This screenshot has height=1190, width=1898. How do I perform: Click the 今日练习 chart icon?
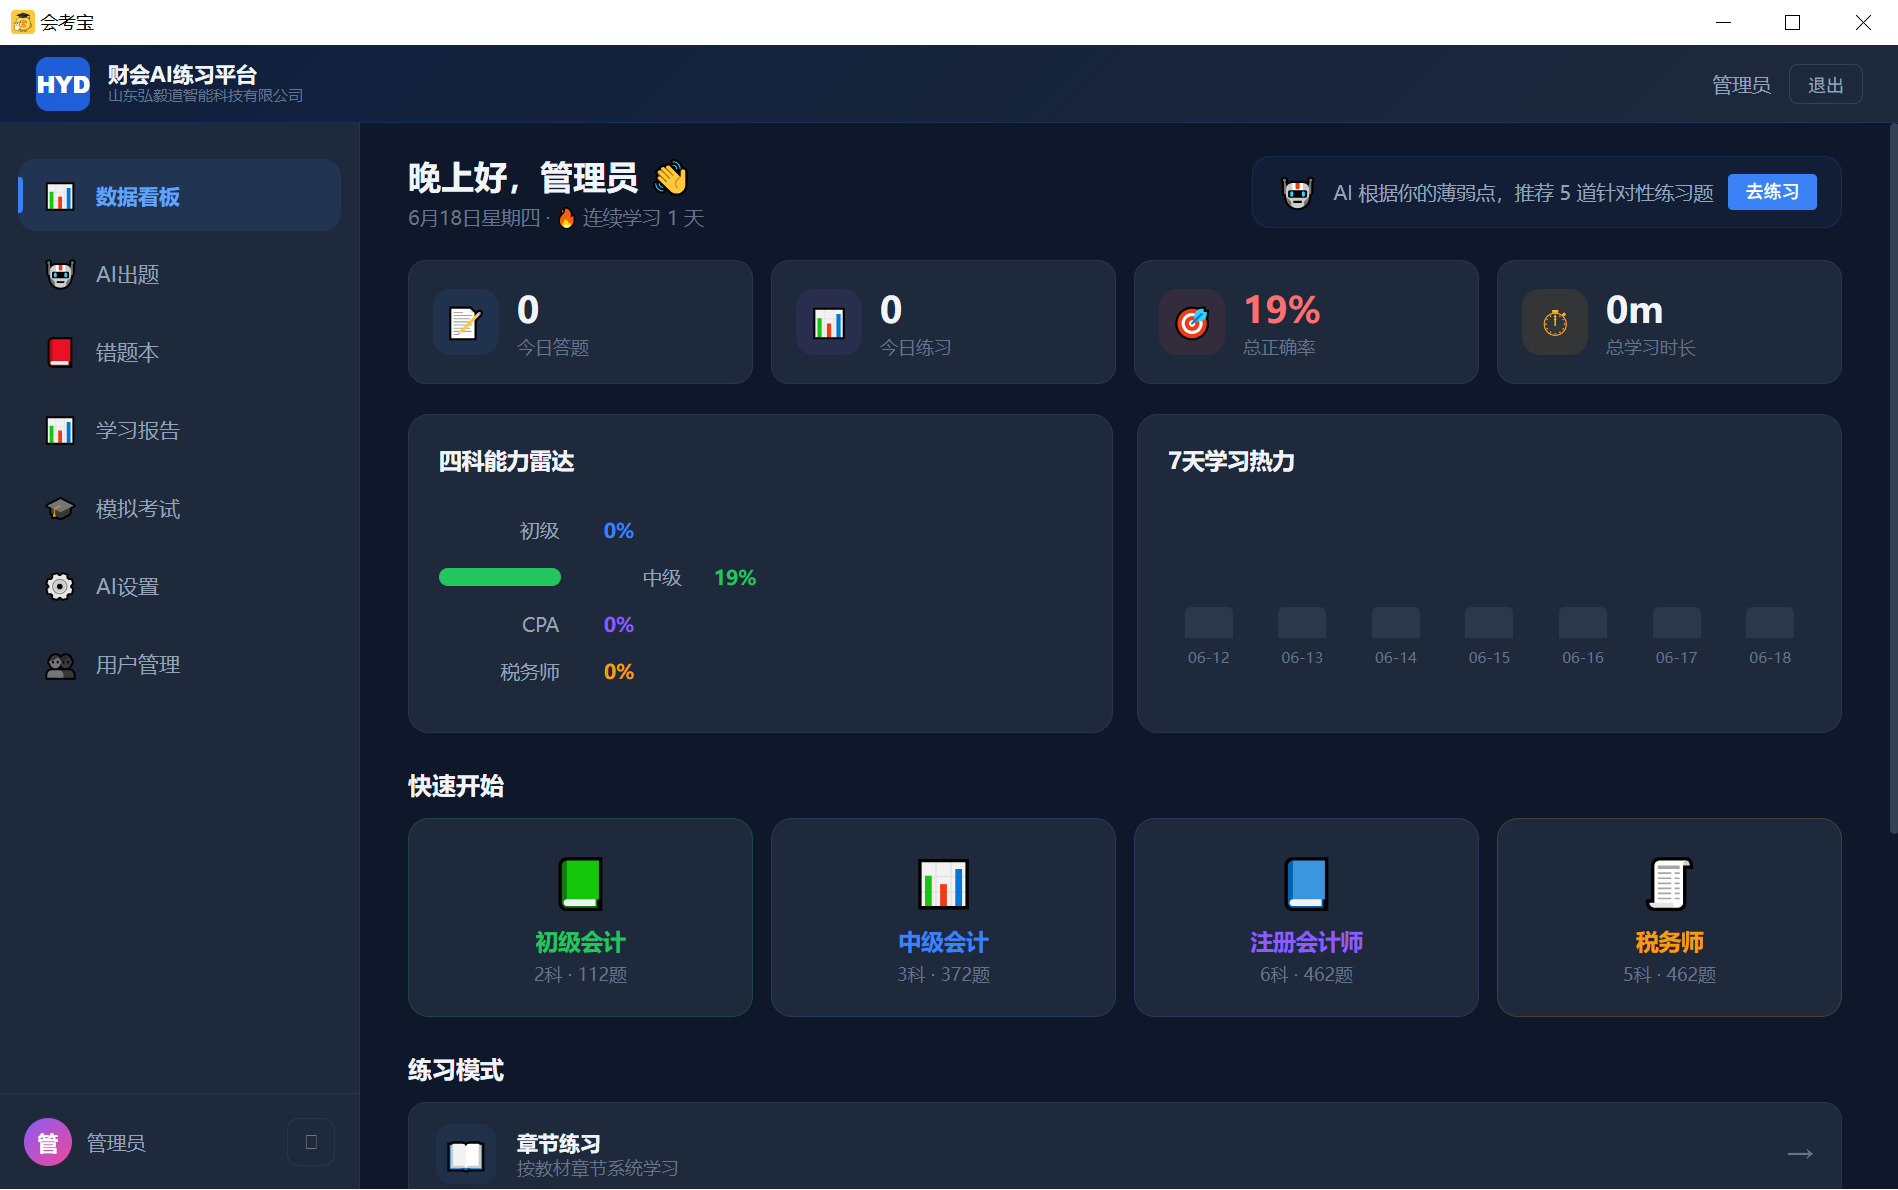pos(828,322)
